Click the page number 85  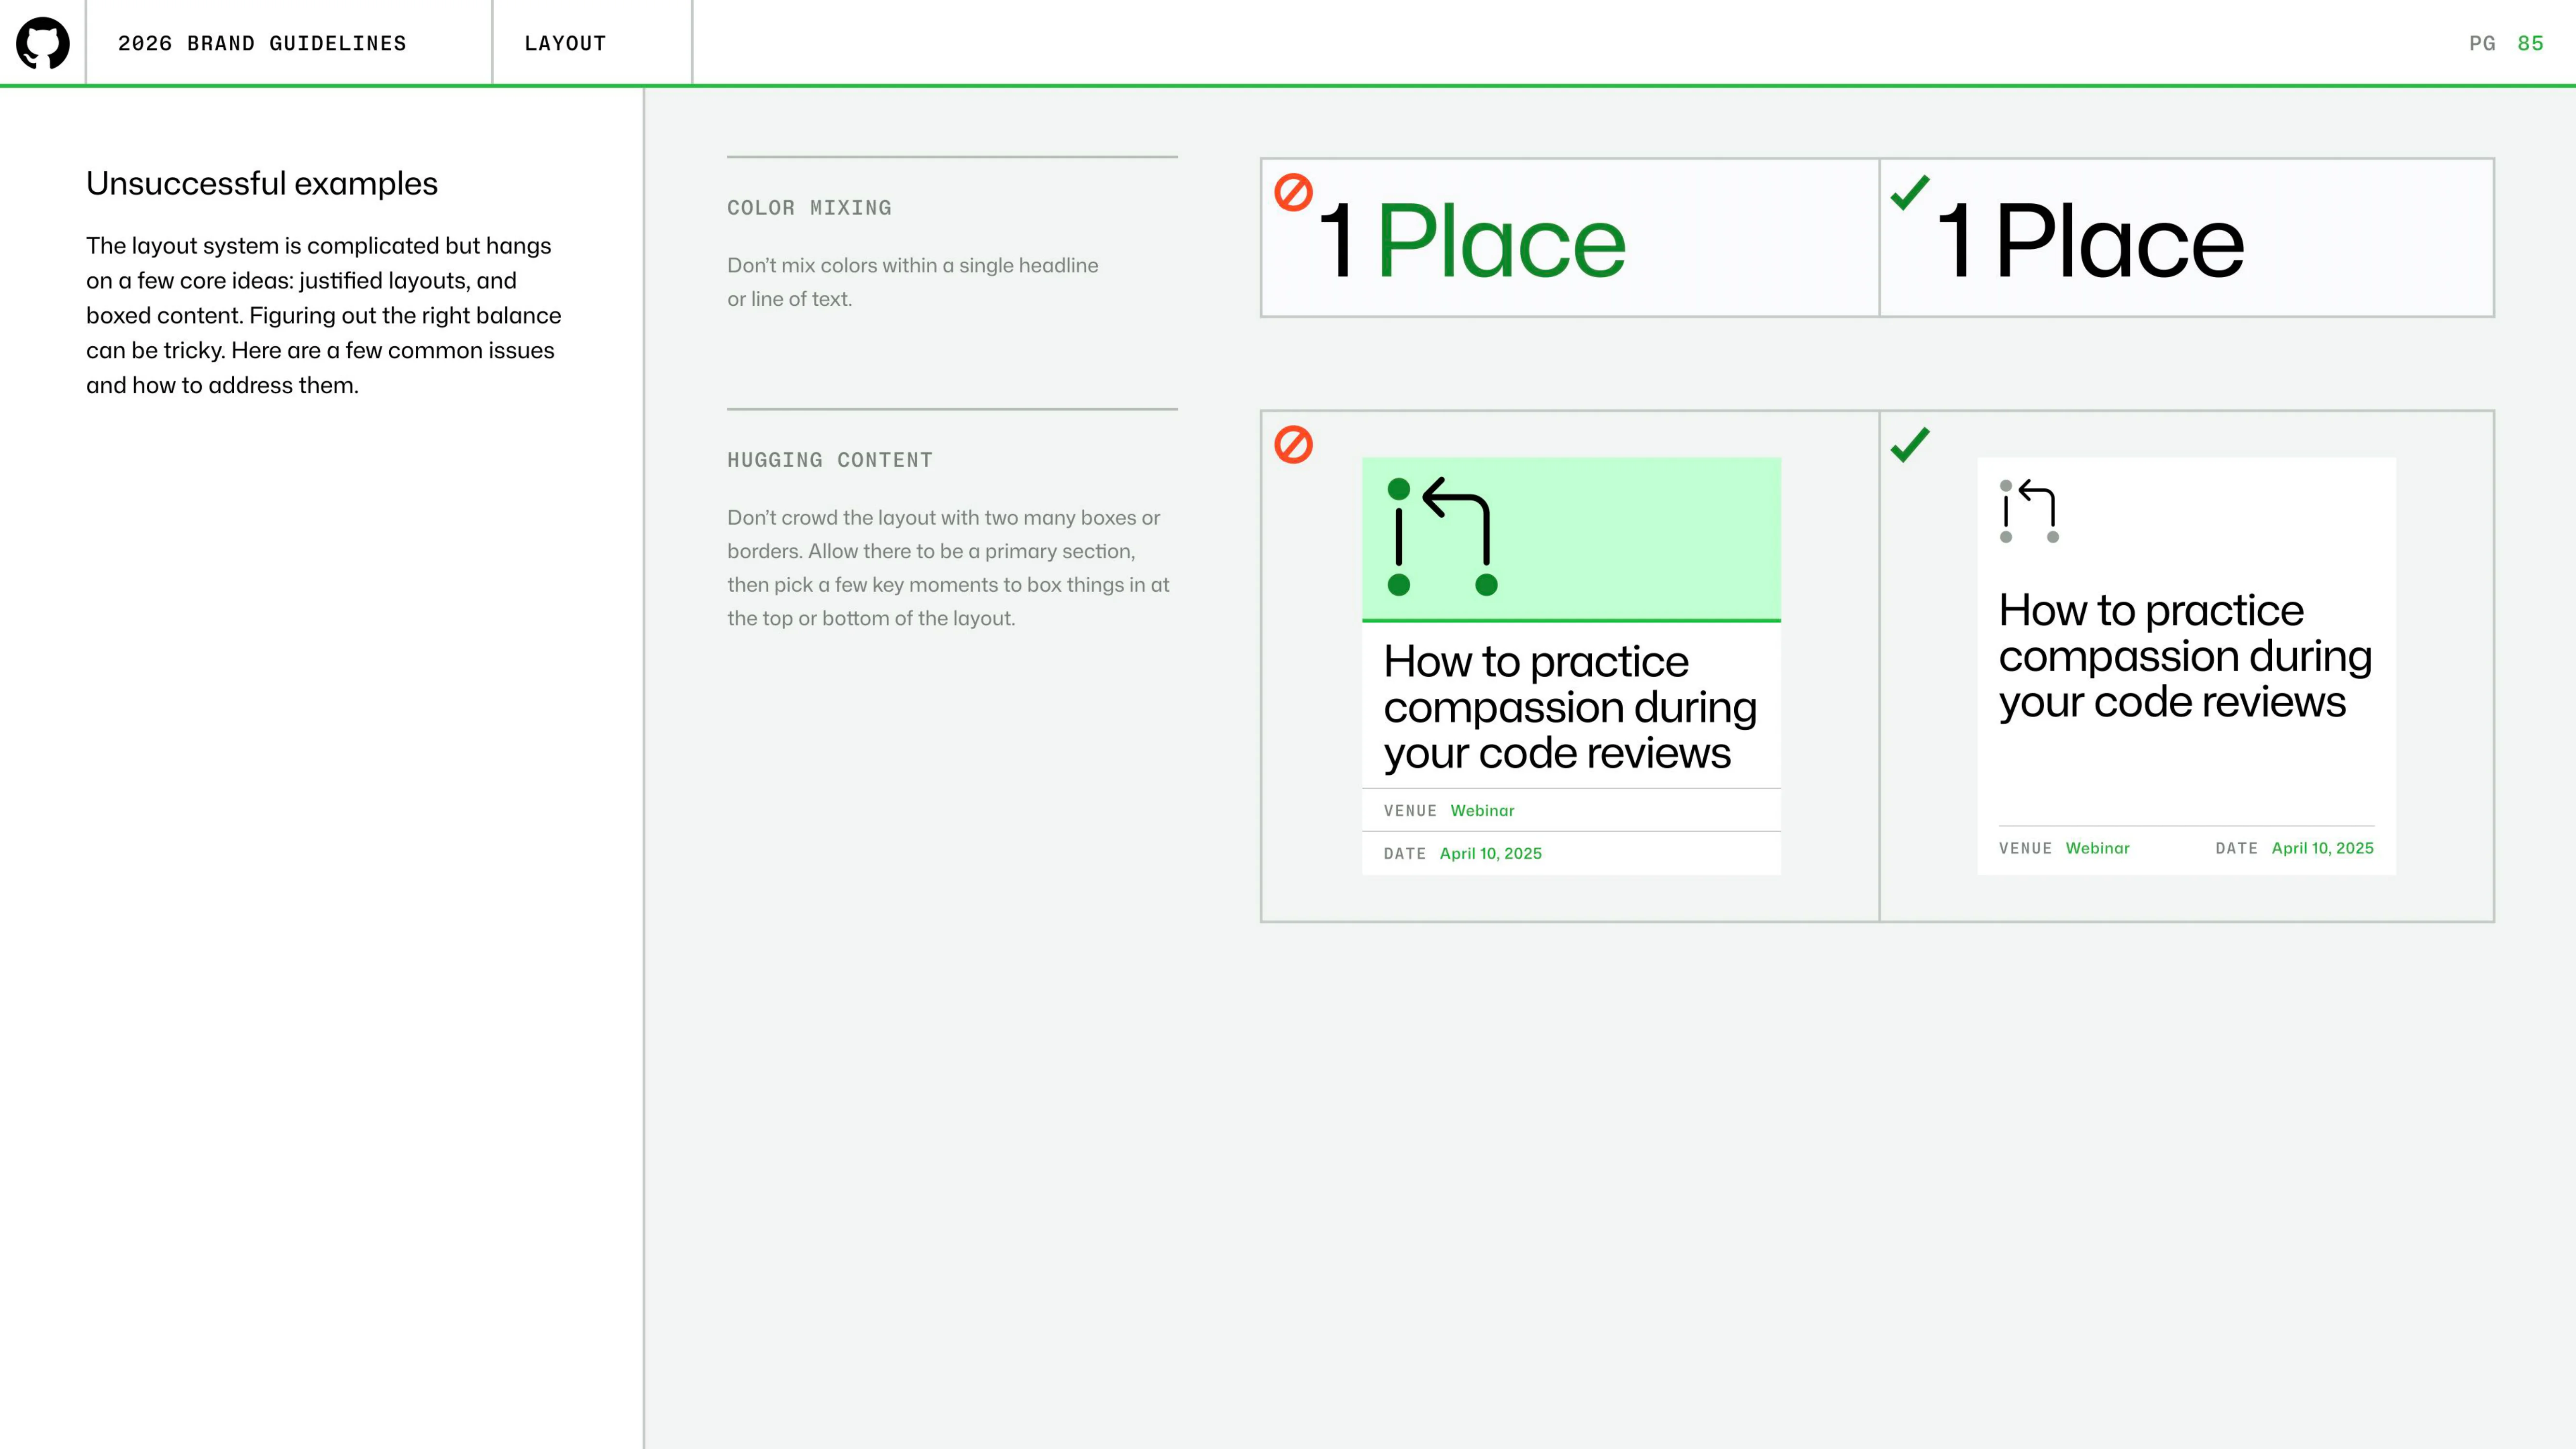pos(2530,43)
